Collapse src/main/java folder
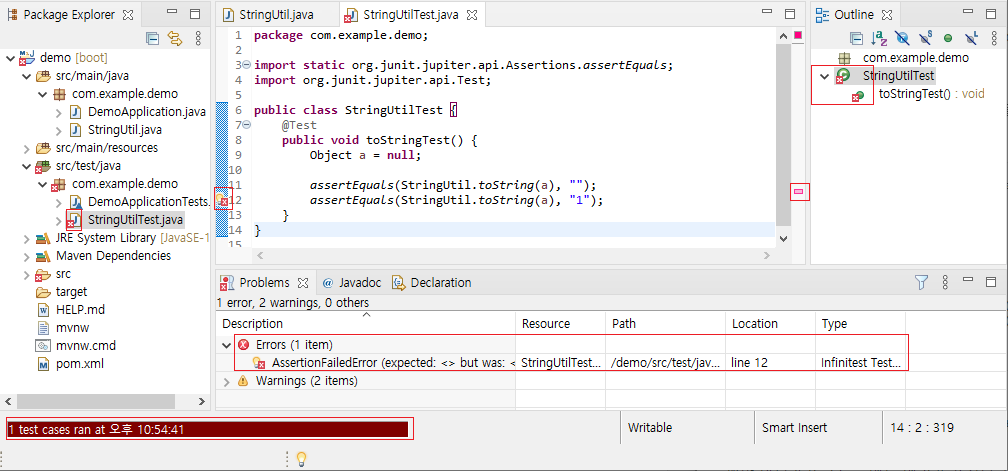Viewport: 1008px width, 471px height. (x=26, y=76)
